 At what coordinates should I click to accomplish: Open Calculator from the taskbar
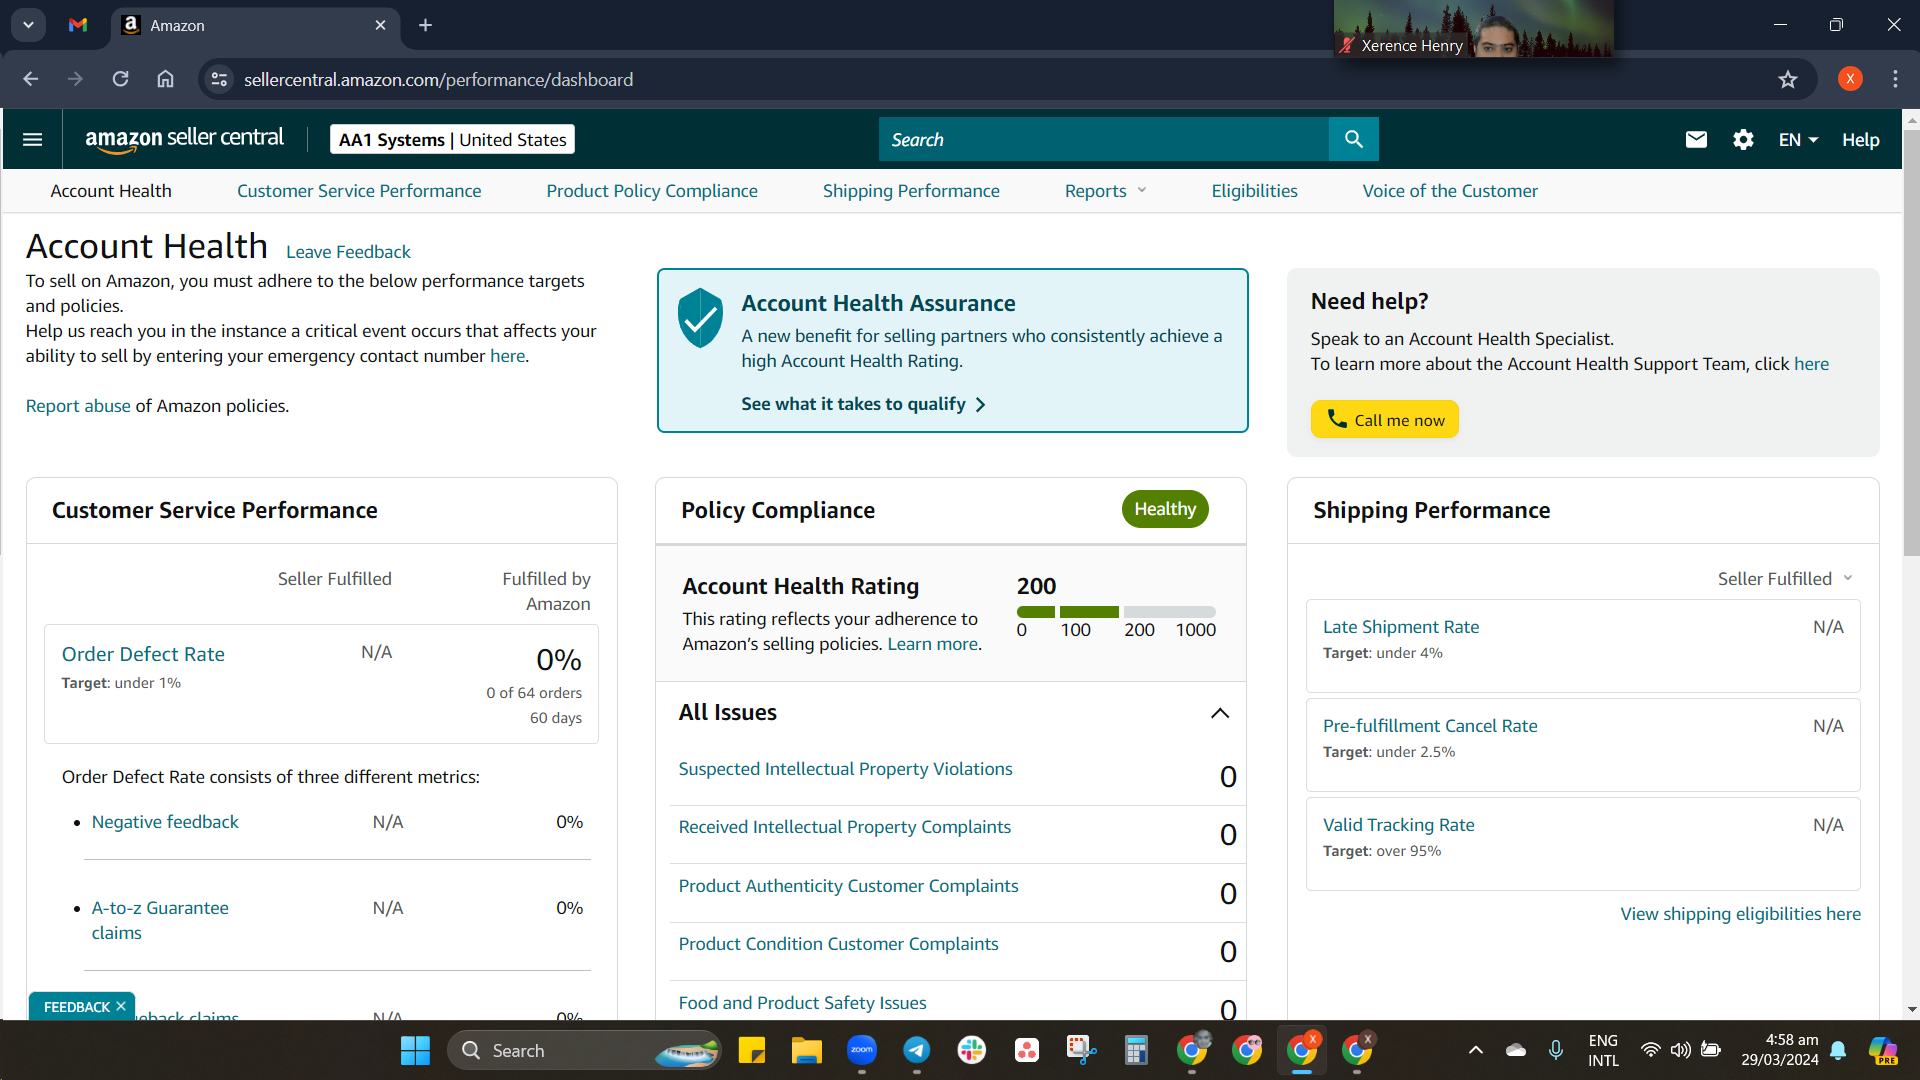[1136, 1050]
